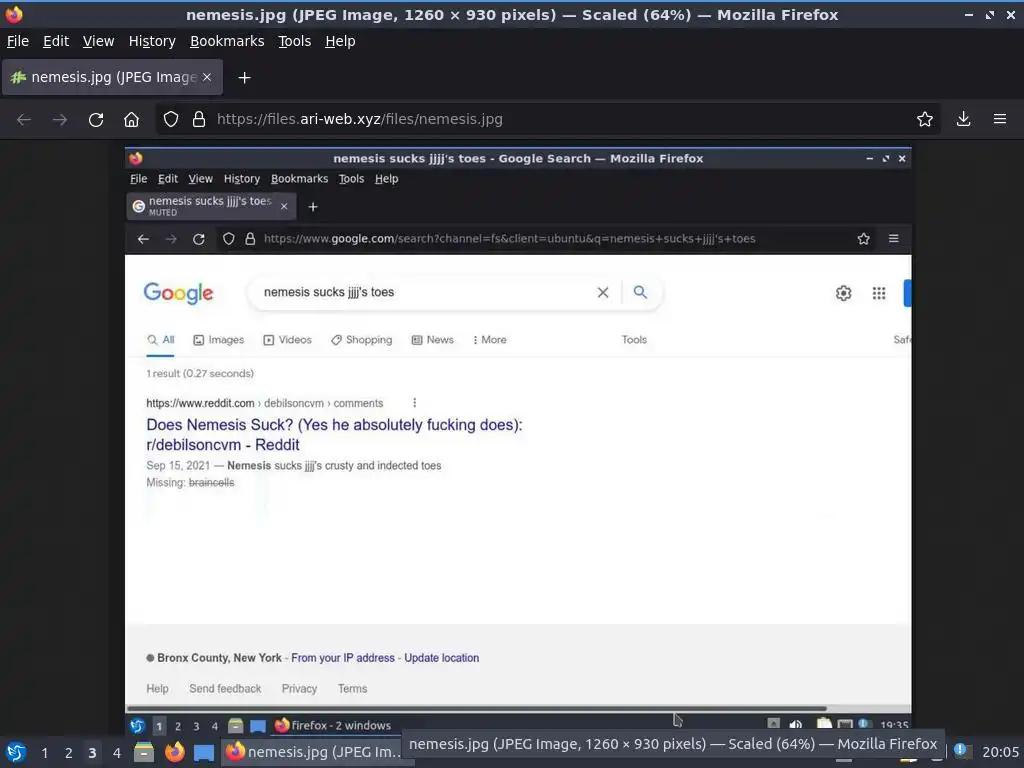Screen dimensions: 1024x768
Task: Click the News tab in pictured Google results
Action: click(x=432, y=340)
